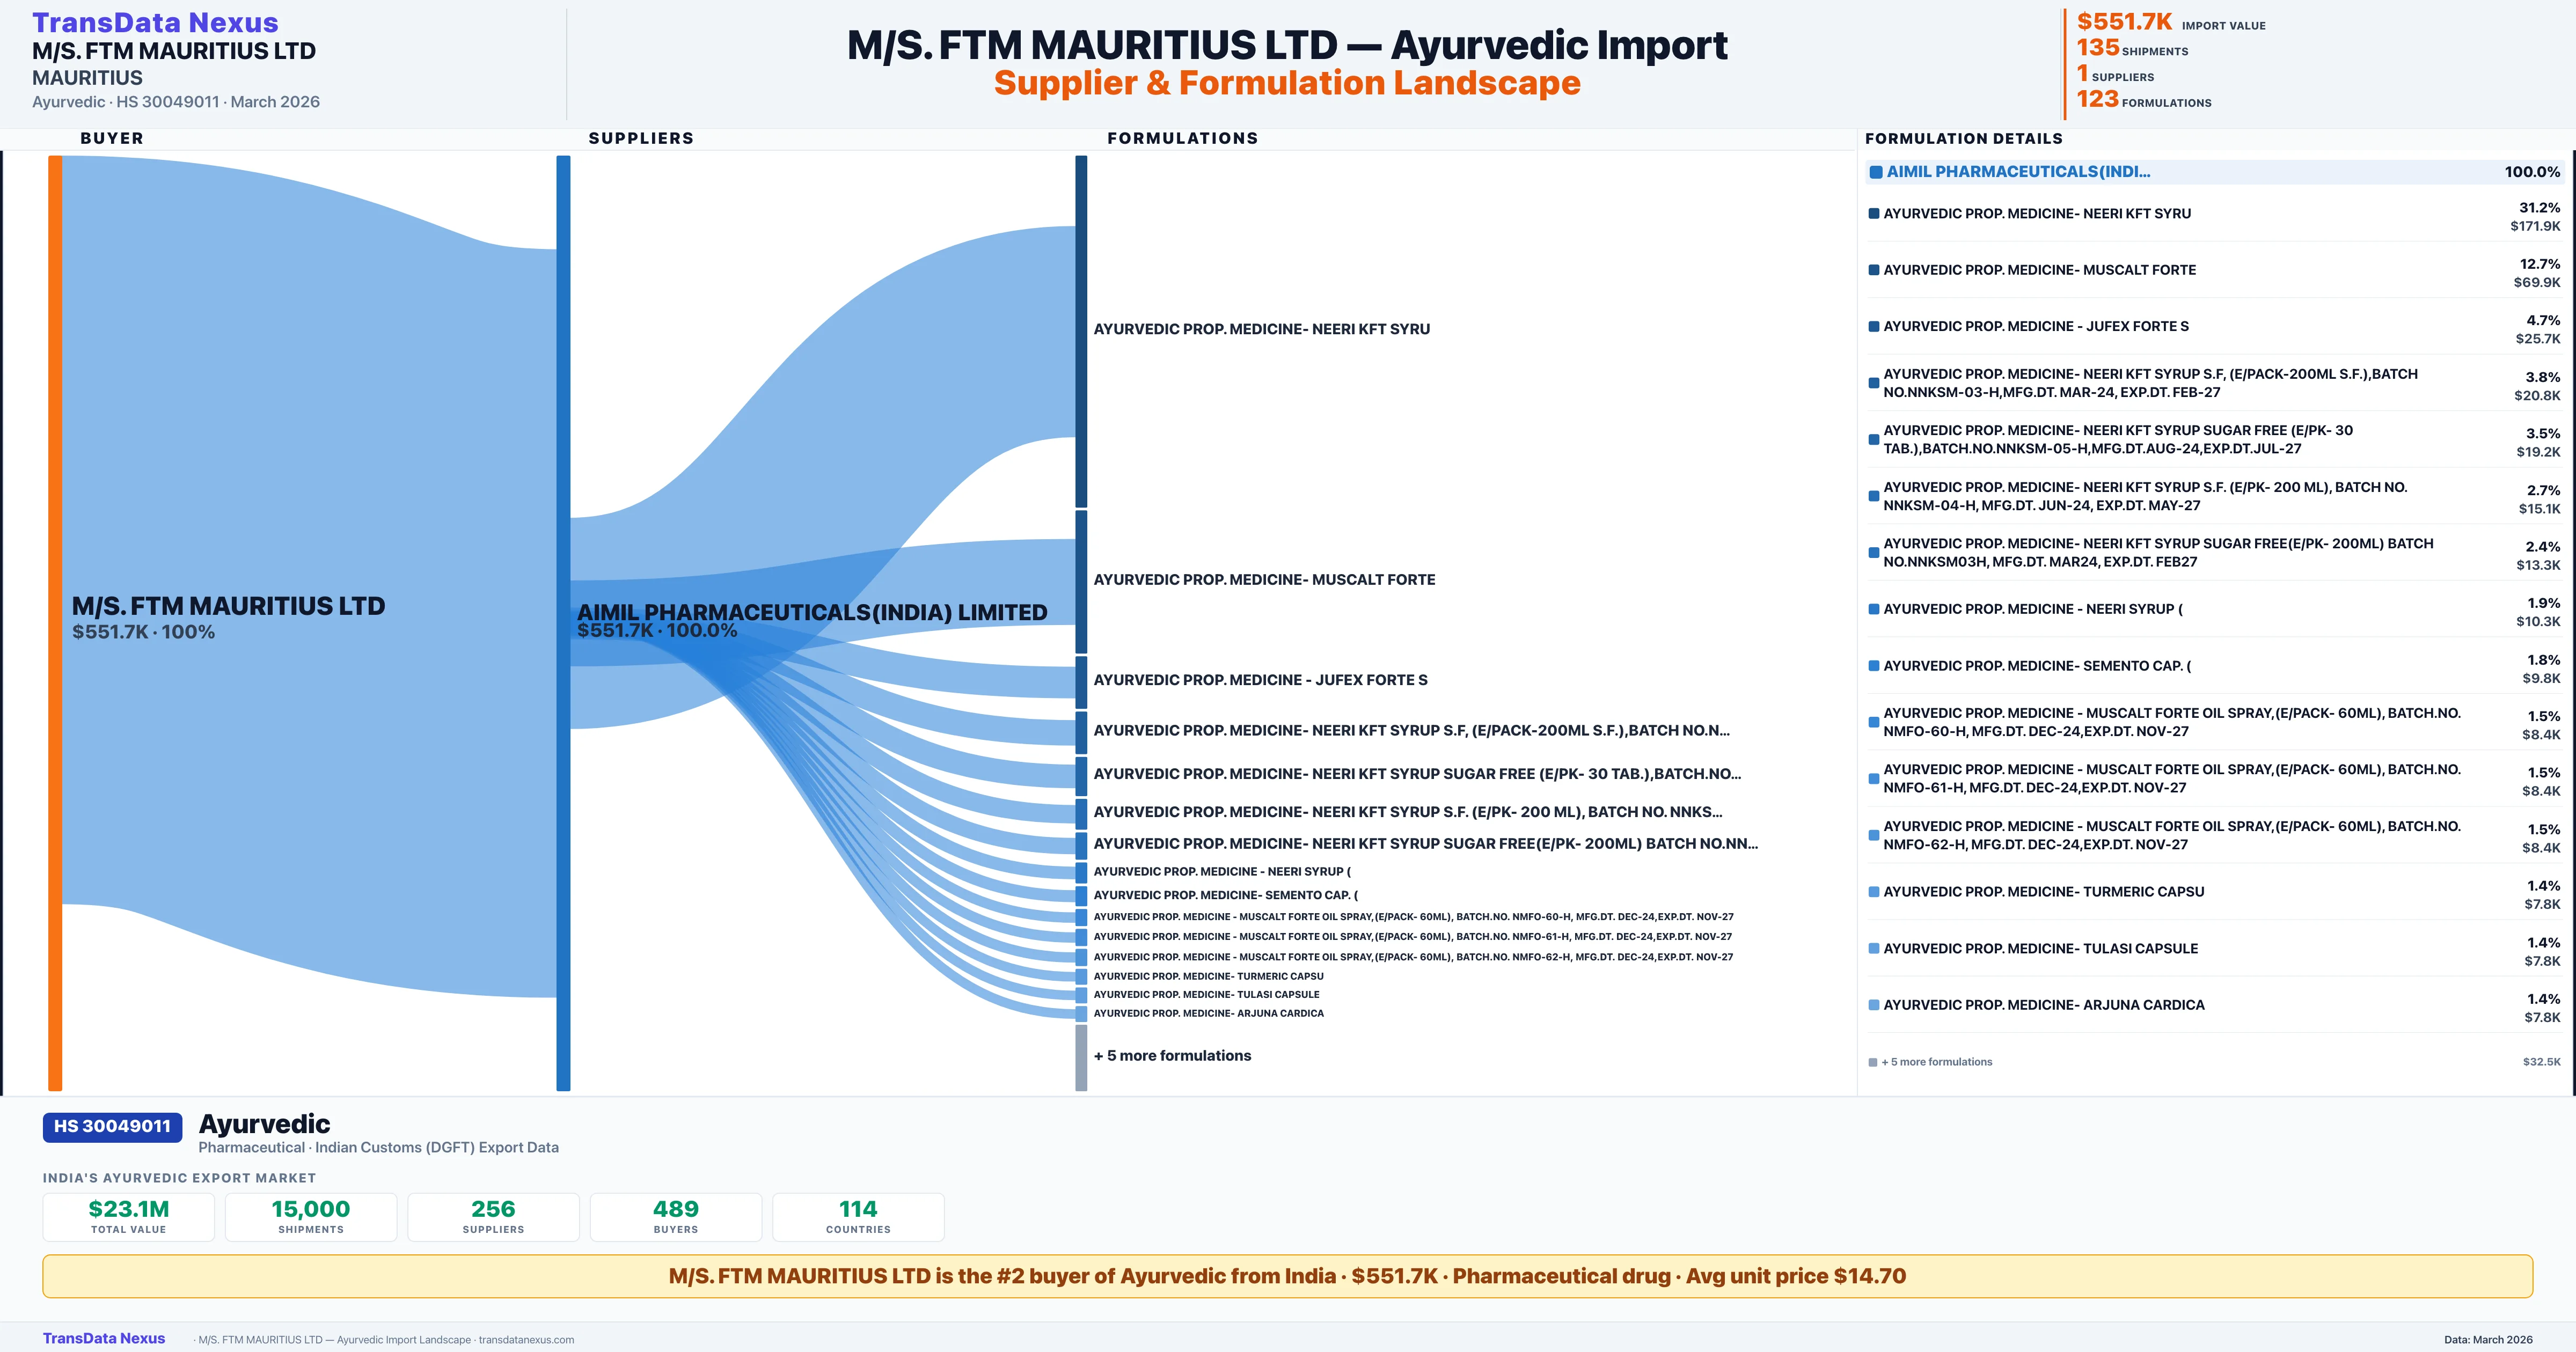Screen dimensions: 2576x1352
Task: Click the 114 Countries stat card
Action: click(858, 1216)
